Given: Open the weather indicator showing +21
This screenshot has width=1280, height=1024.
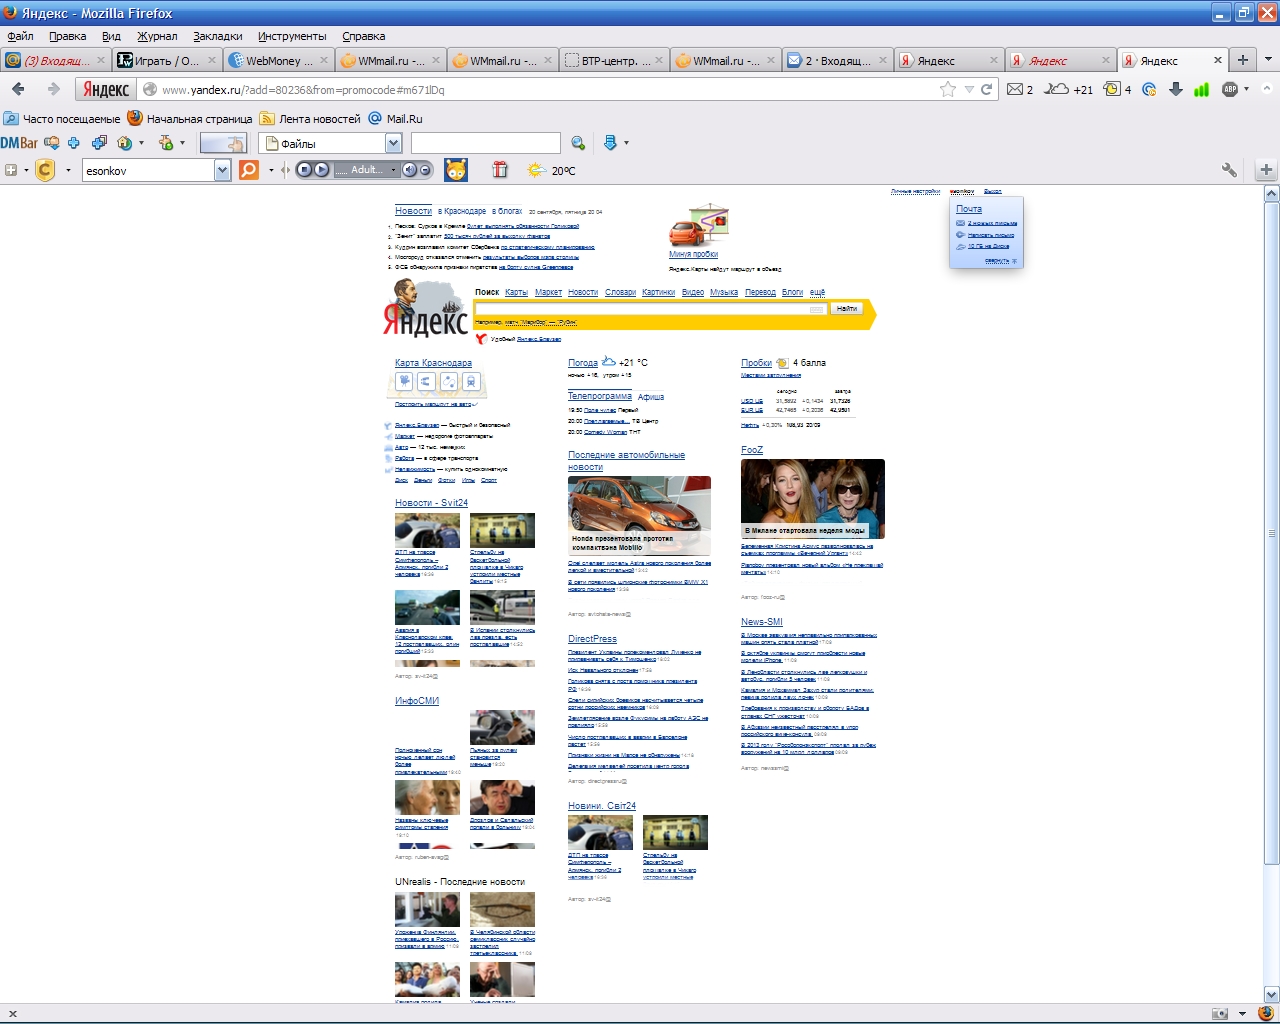Looking at the screenshot, I should (1068, 89).
